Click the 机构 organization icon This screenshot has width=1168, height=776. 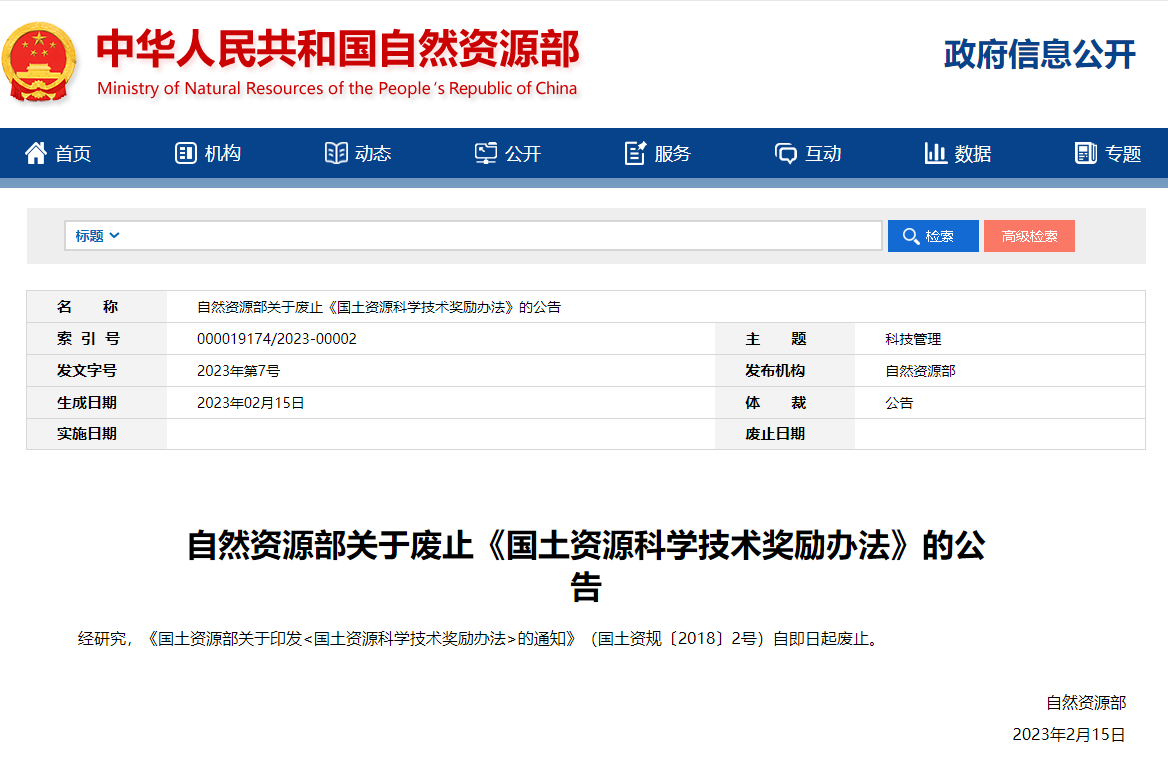185,153
